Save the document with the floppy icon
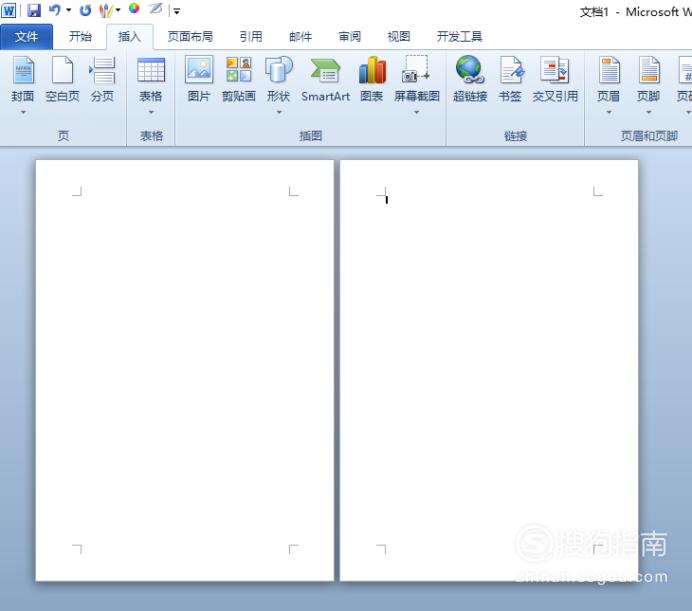 point(34,10)
